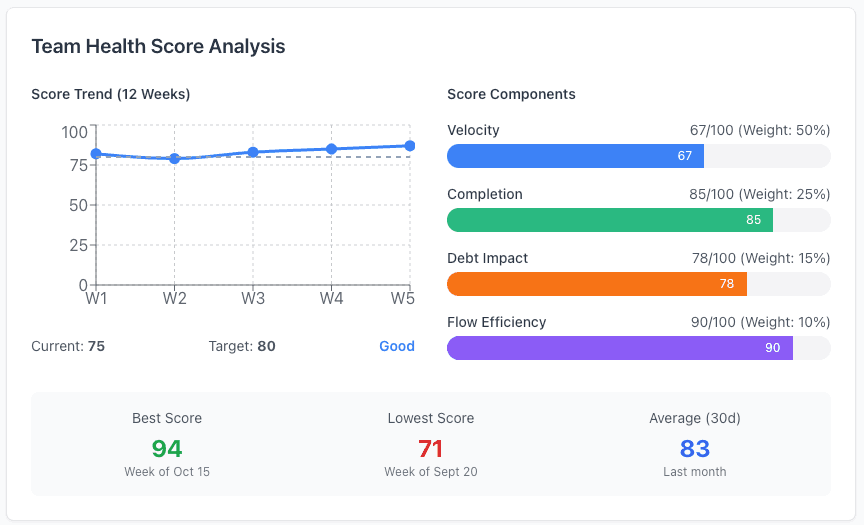Select the W4 data point on the chart
864x525 pixels.
[x=331, y=149]
